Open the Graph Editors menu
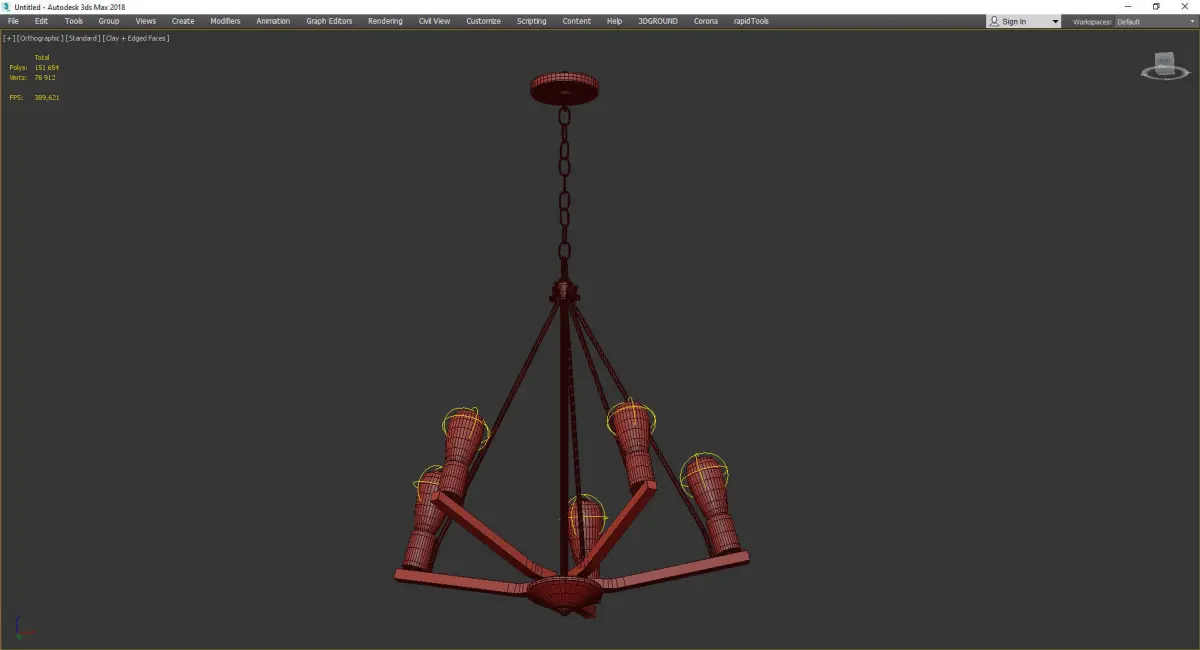 329,21
